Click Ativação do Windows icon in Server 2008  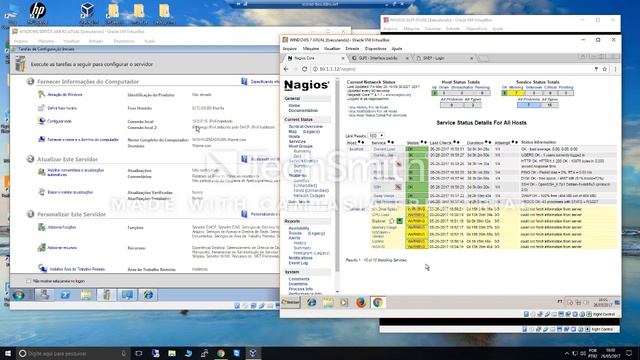pos(41,94)
